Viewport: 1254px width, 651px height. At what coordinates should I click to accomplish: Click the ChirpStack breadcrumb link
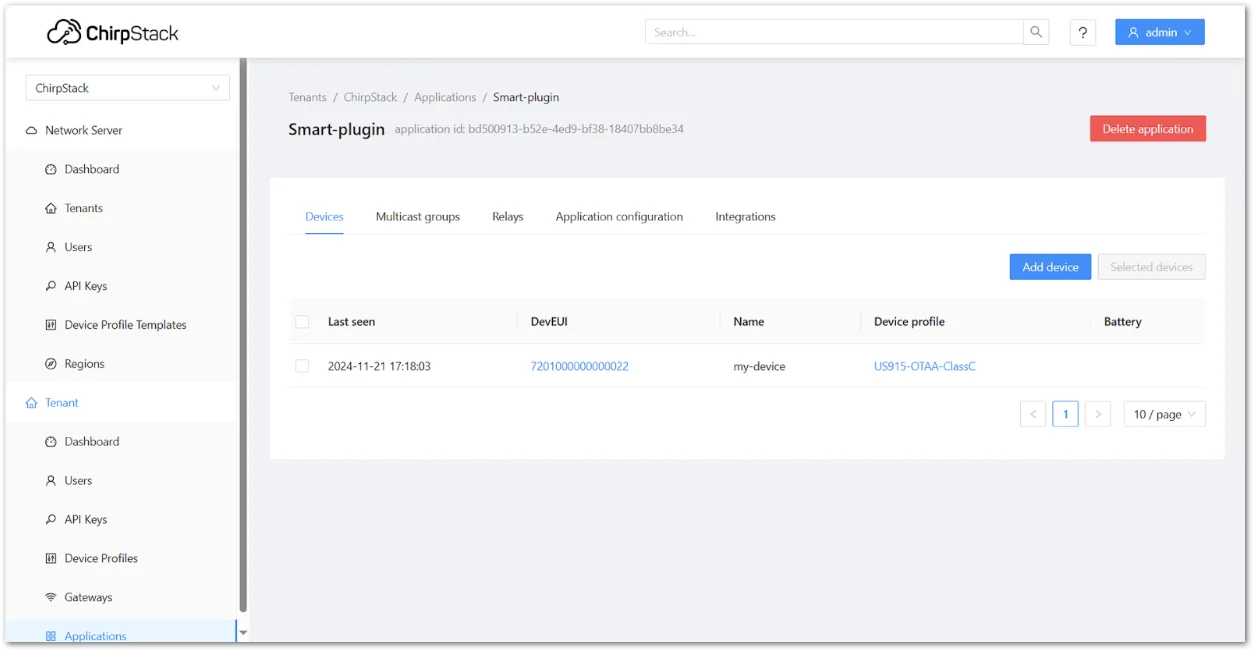[x=370, y=98]
